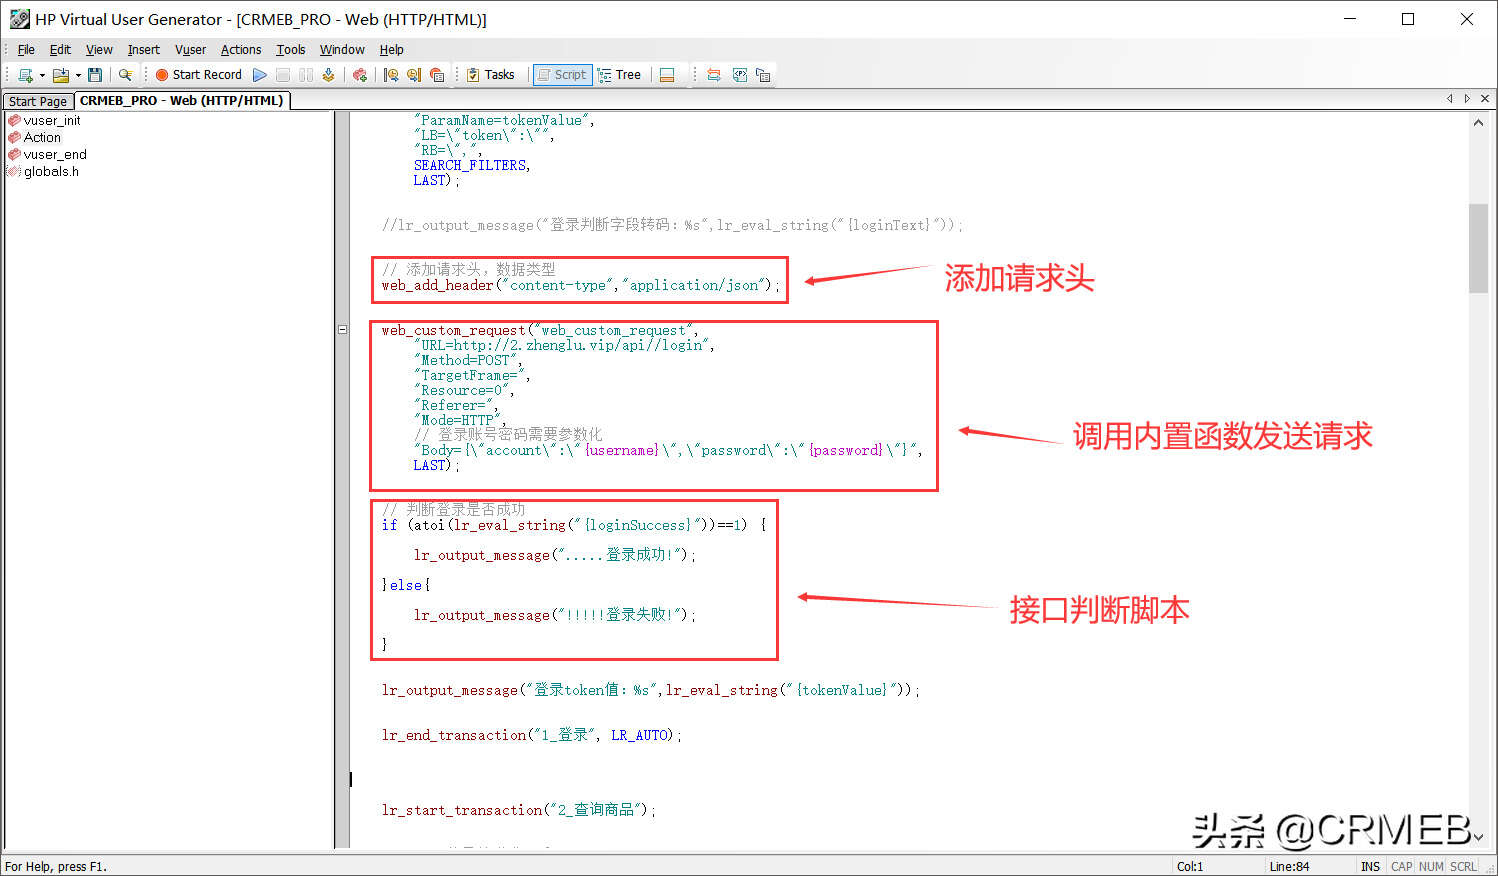This screenshot has height=876, width=1498.
Task: Open the File menu
Action: coord(26,50)
